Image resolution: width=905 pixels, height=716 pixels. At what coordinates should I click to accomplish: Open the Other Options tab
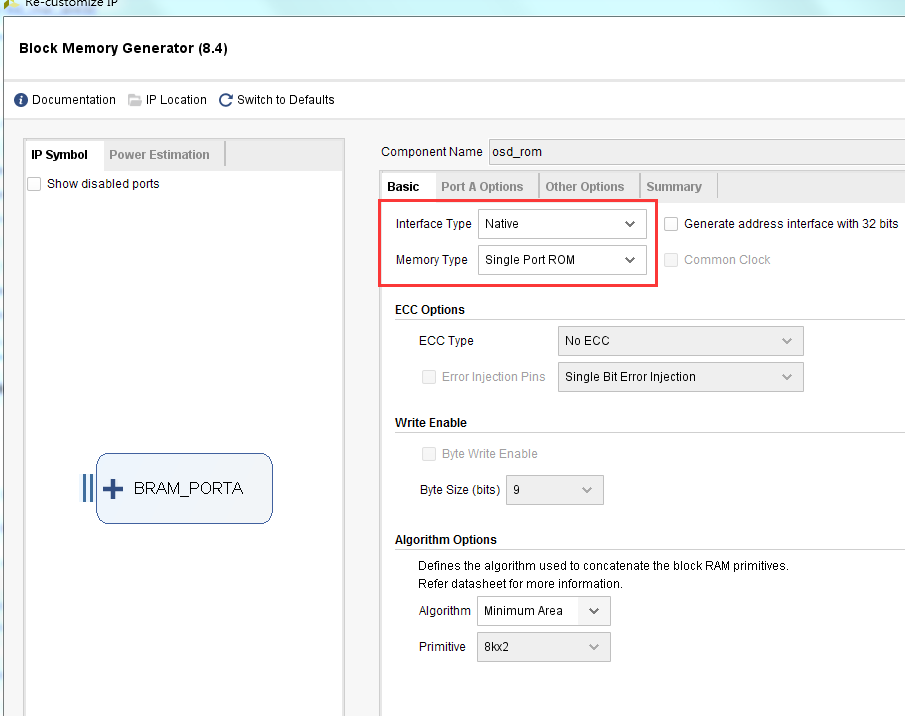point(584,187)
